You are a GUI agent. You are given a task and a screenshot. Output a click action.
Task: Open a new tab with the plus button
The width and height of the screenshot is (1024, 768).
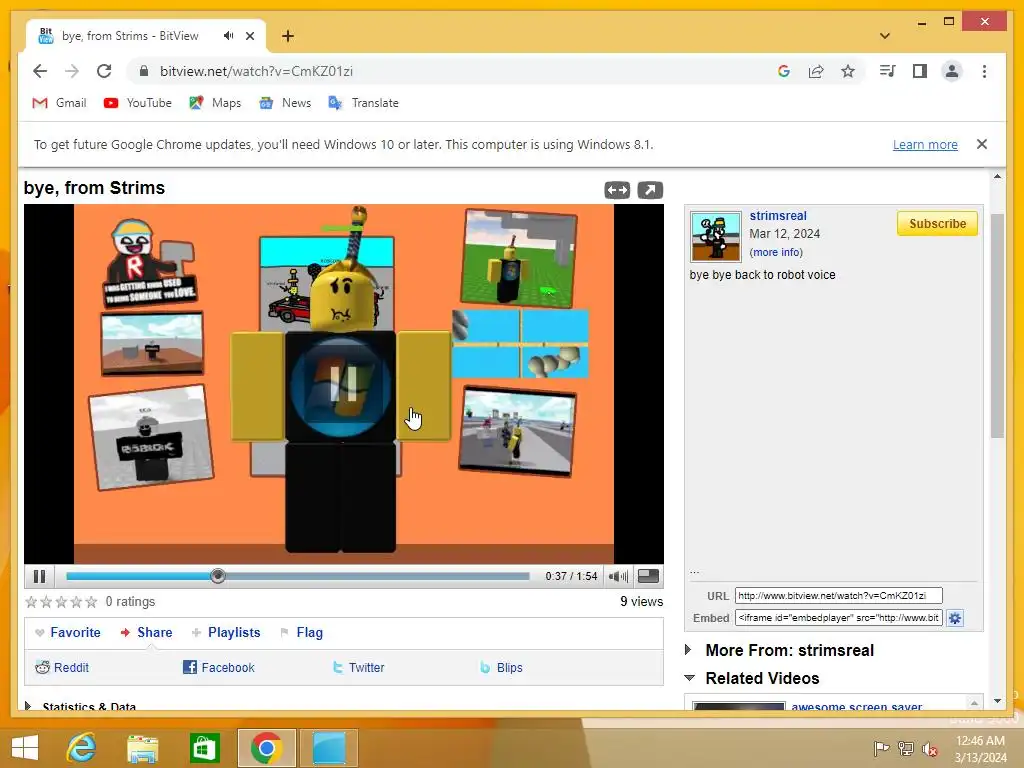coord(288,36)
